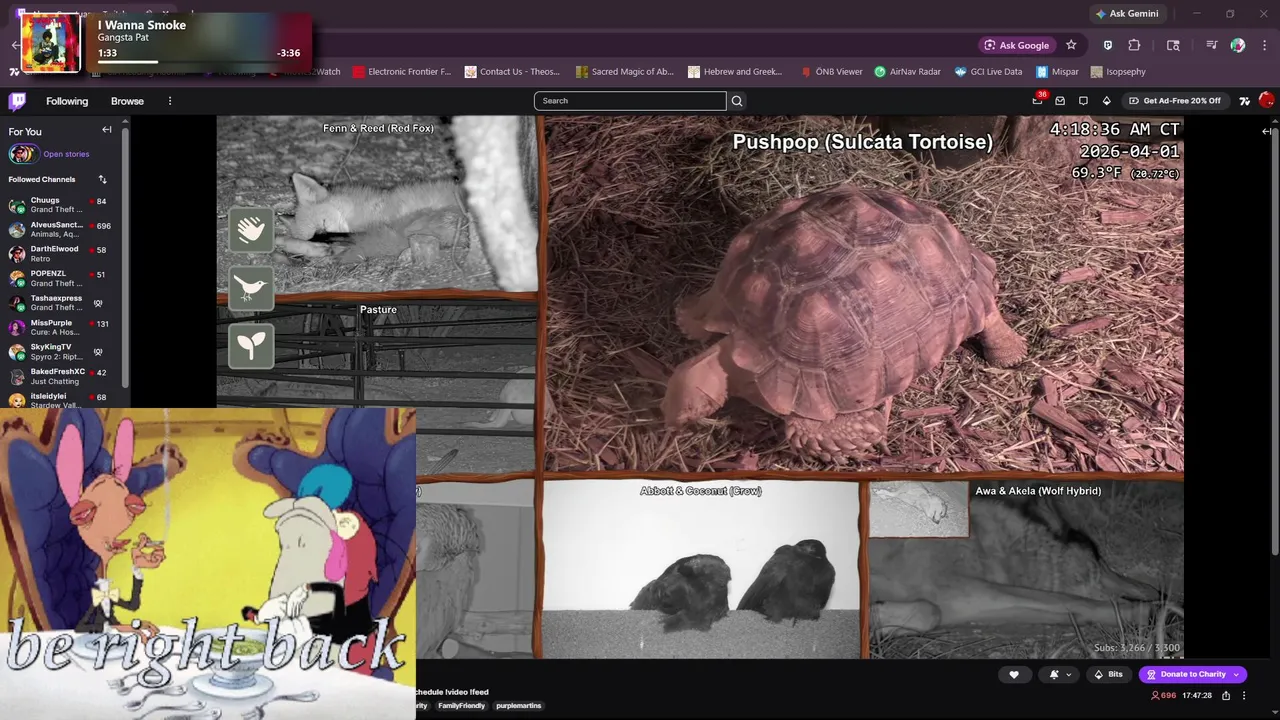Open Contact Us - Theos... bookmark
Viewport: 1280px width, 720px height.
point(511,72)
